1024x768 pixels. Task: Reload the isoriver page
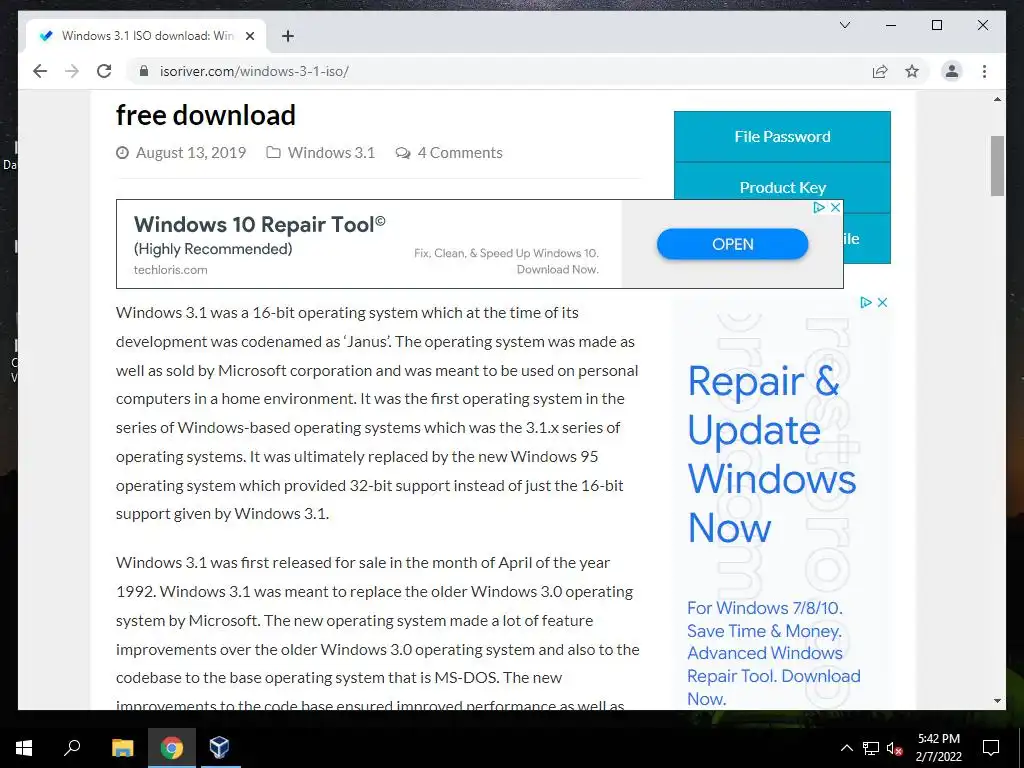104,71
